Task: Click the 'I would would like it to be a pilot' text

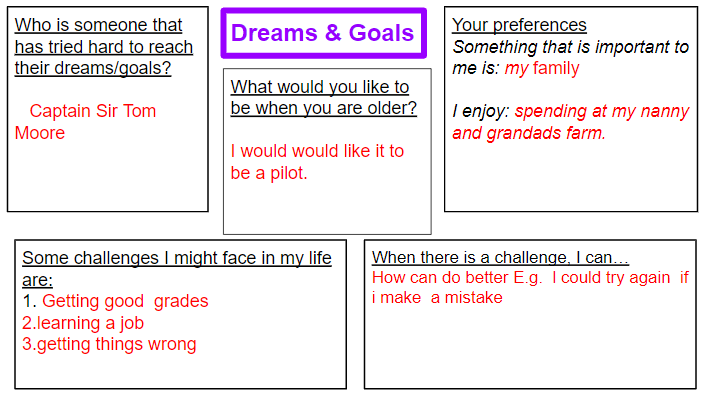Action: click(317, 162)
